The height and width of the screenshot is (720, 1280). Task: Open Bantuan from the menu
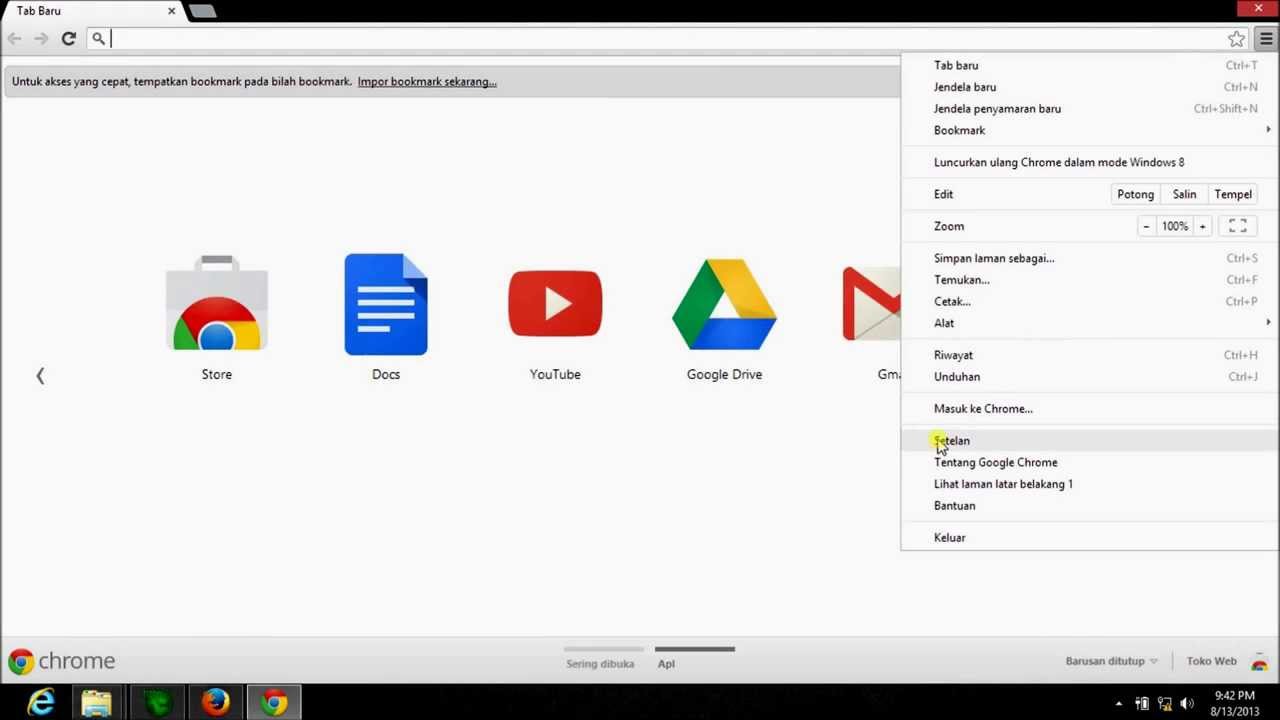[1089, 506]
